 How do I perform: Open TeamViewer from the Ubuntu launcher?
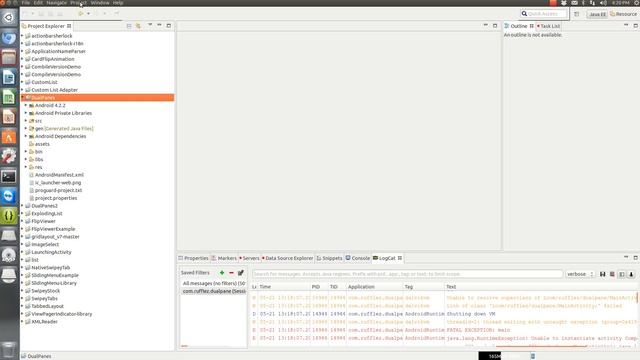pos(9,196)
